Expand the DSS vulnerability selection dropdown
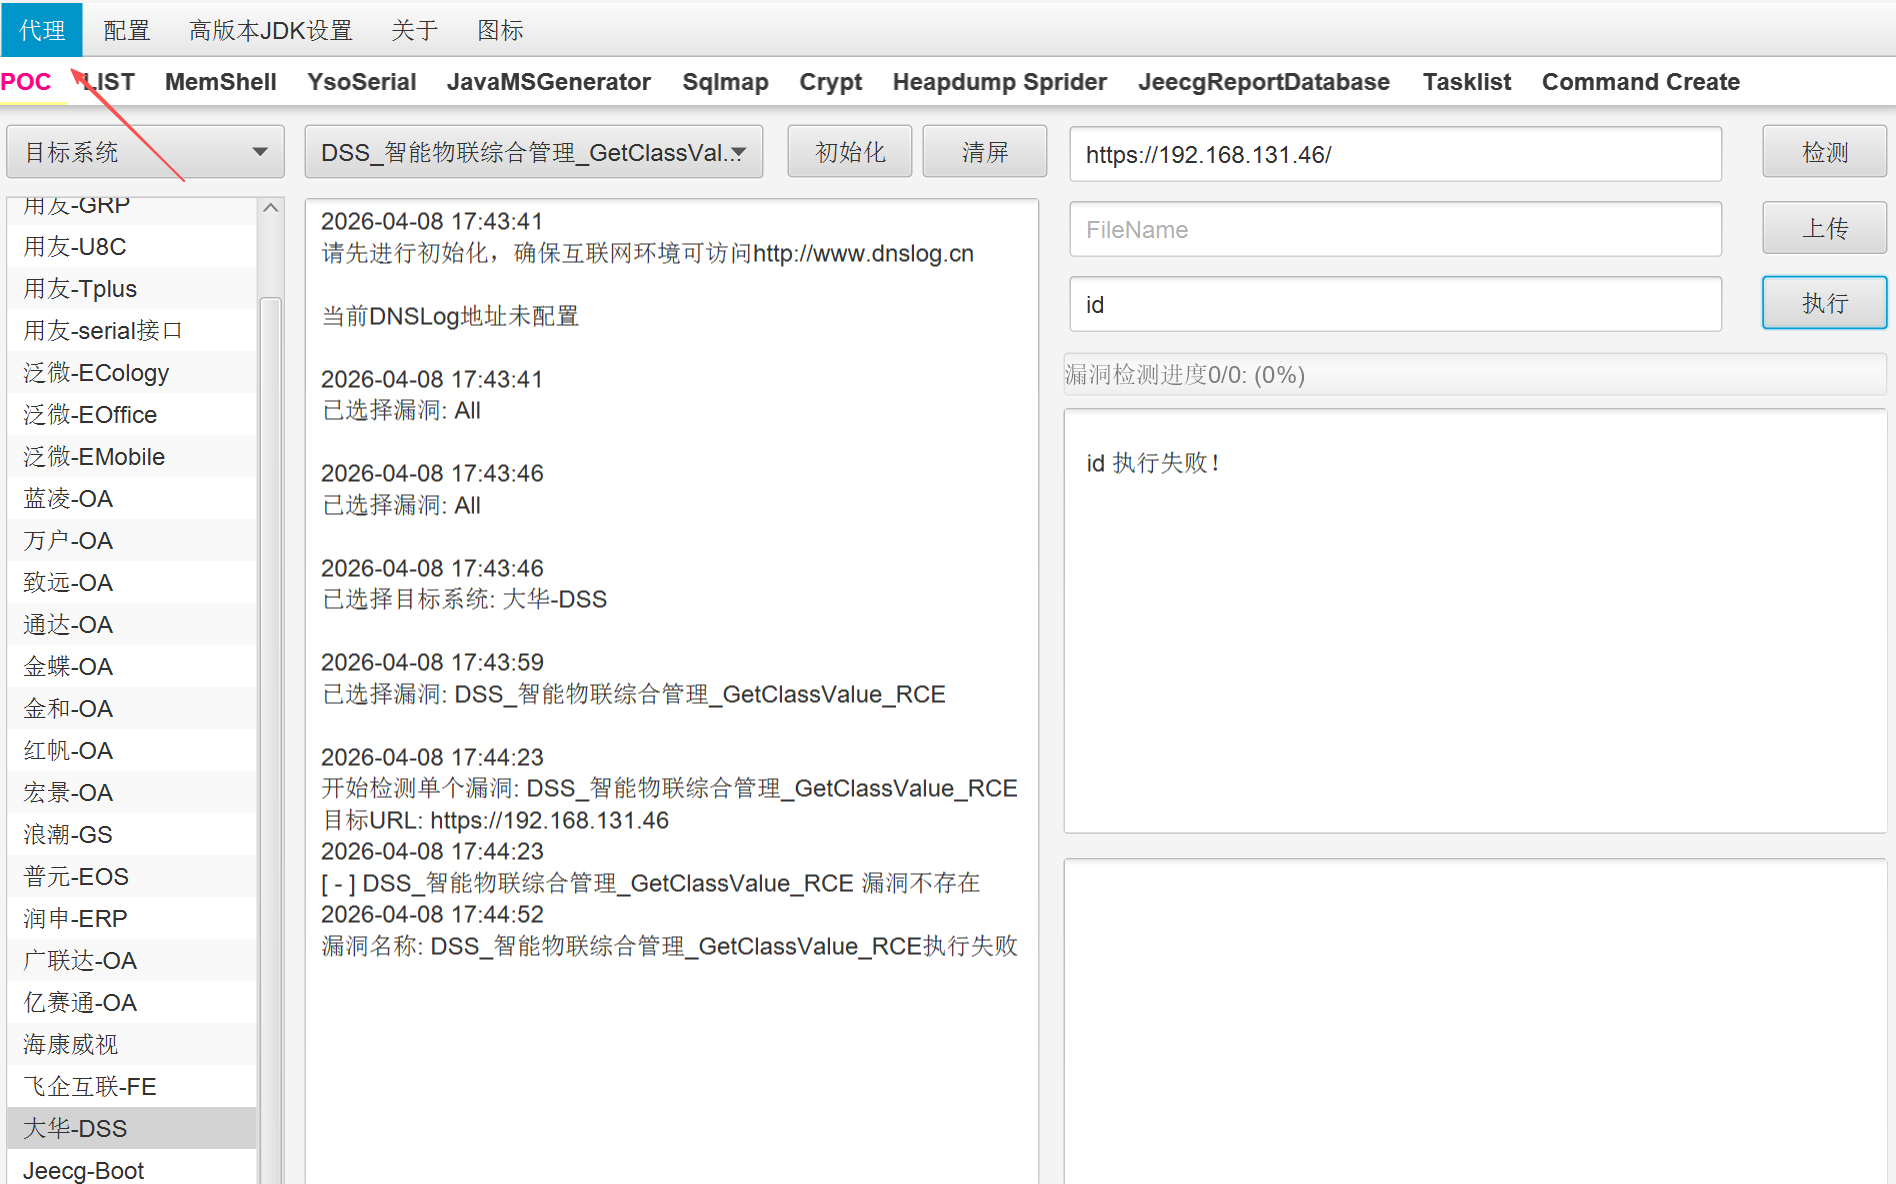 point(533,152)
